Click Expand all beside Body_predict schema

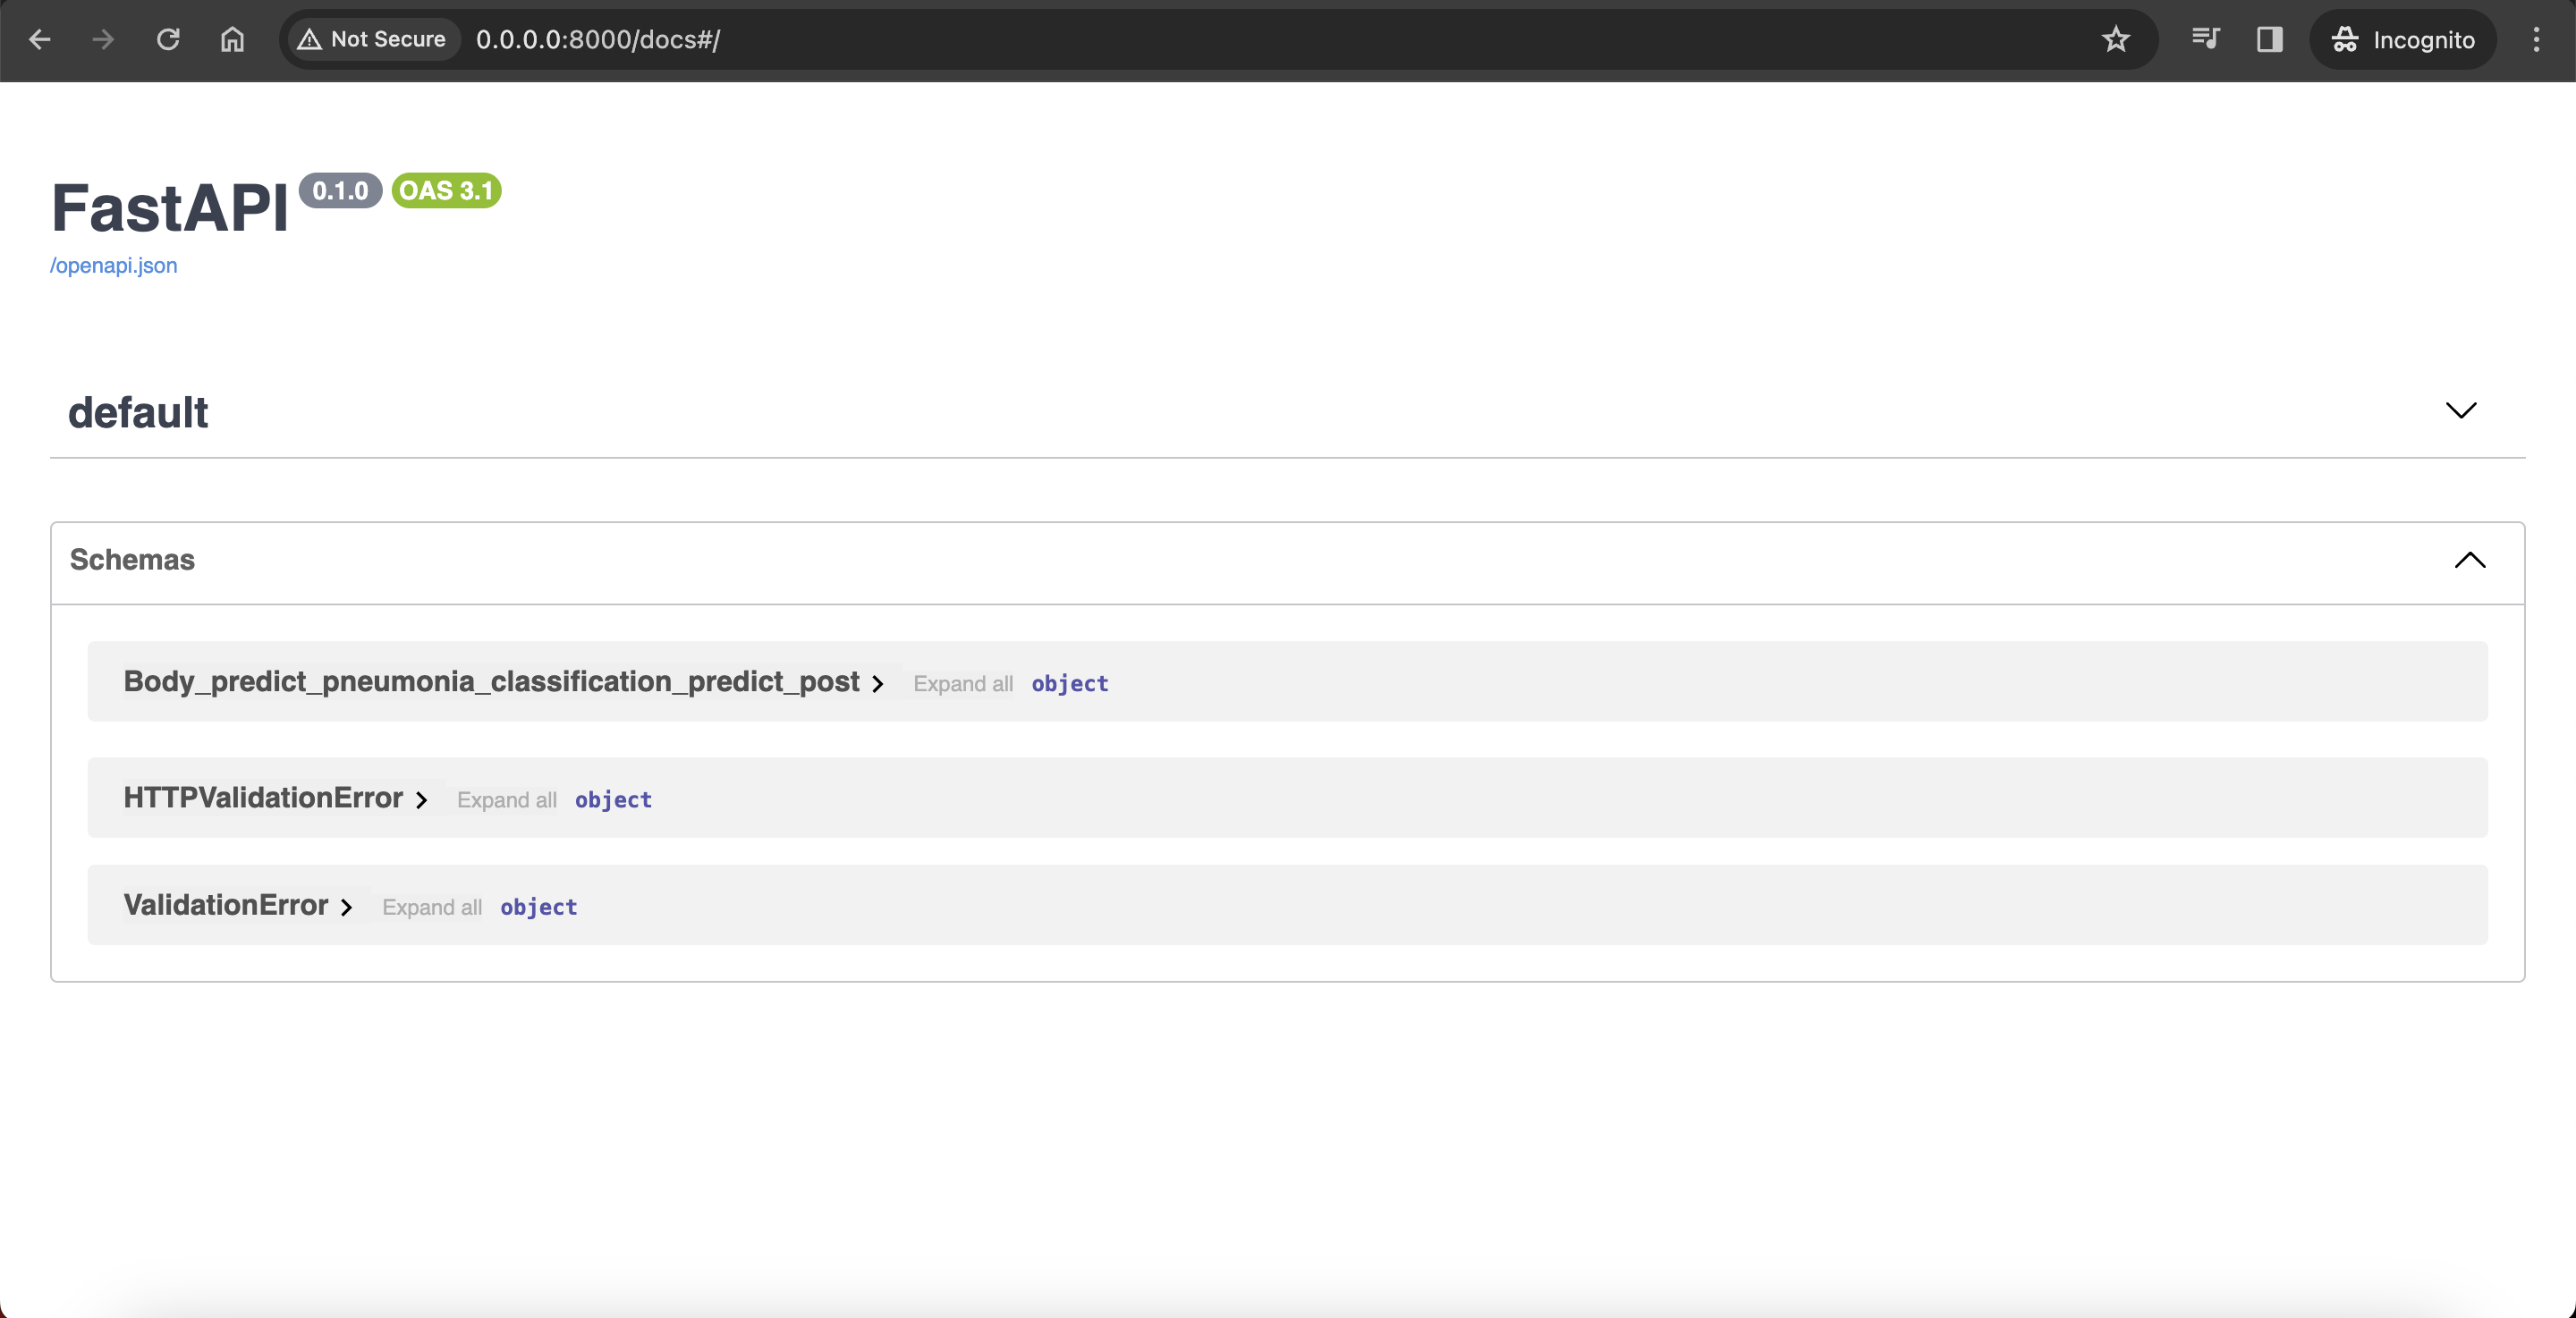(962, 684)
